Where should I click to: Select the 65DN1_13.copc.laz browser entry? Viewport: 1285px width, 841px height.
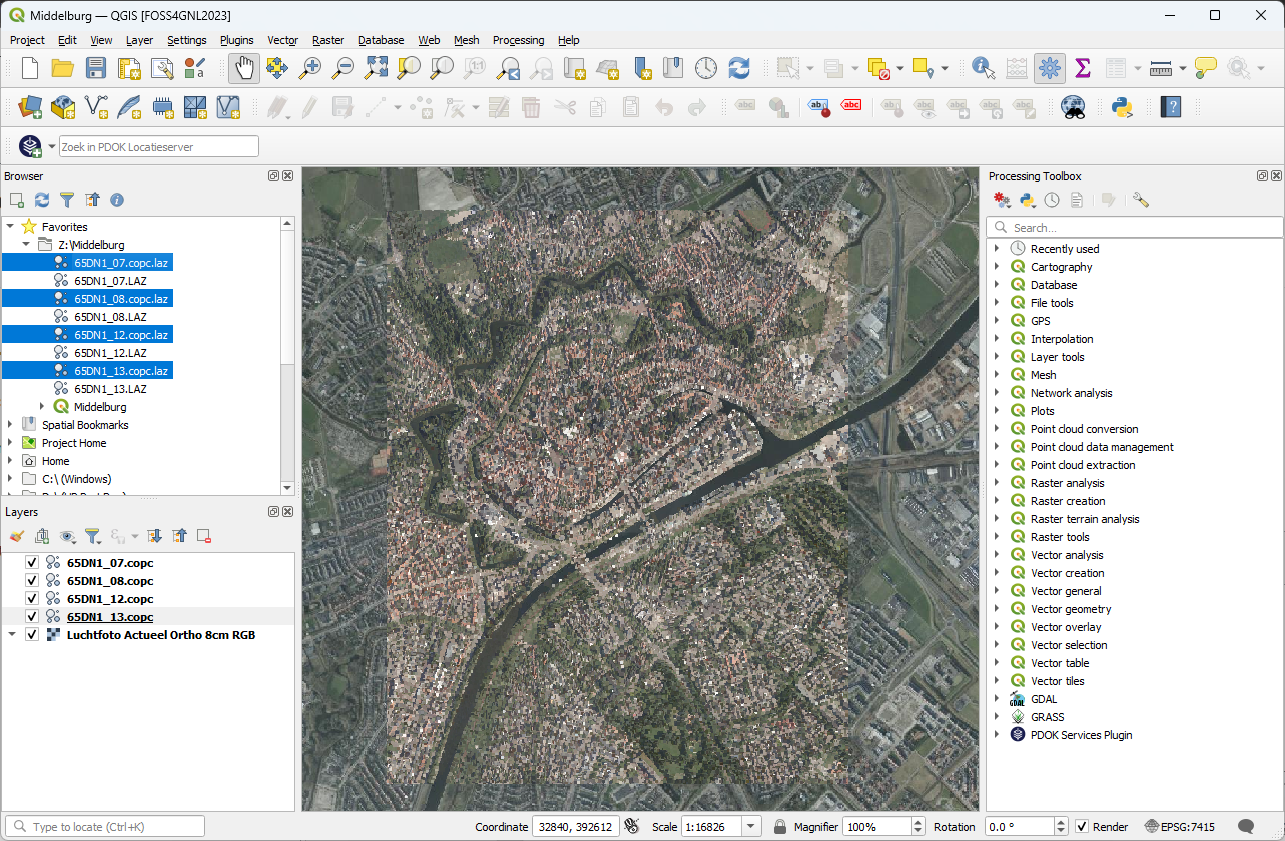(118, 370)
